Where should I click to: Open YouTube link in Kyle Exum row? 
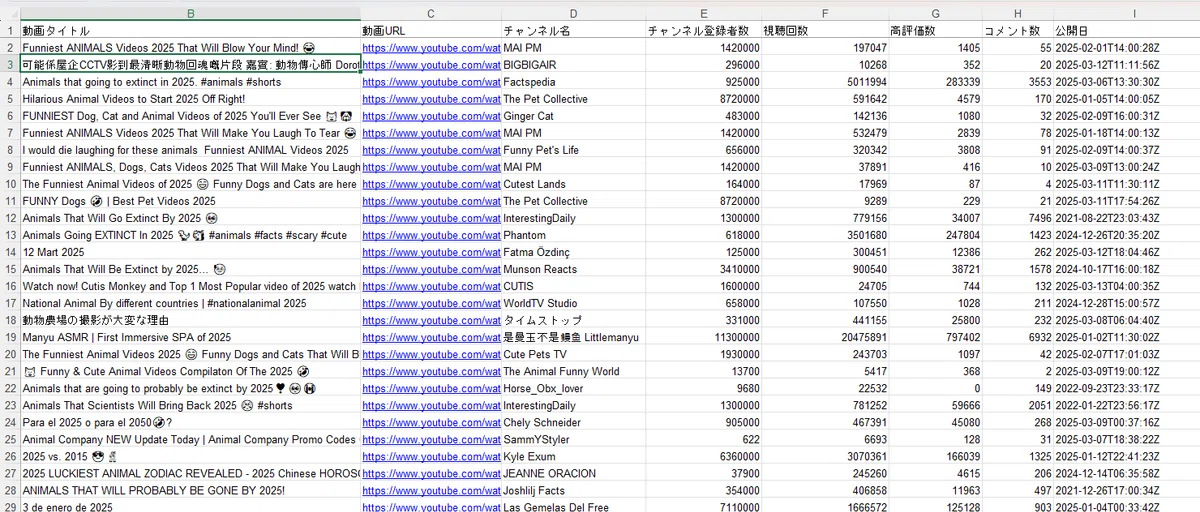431,456
